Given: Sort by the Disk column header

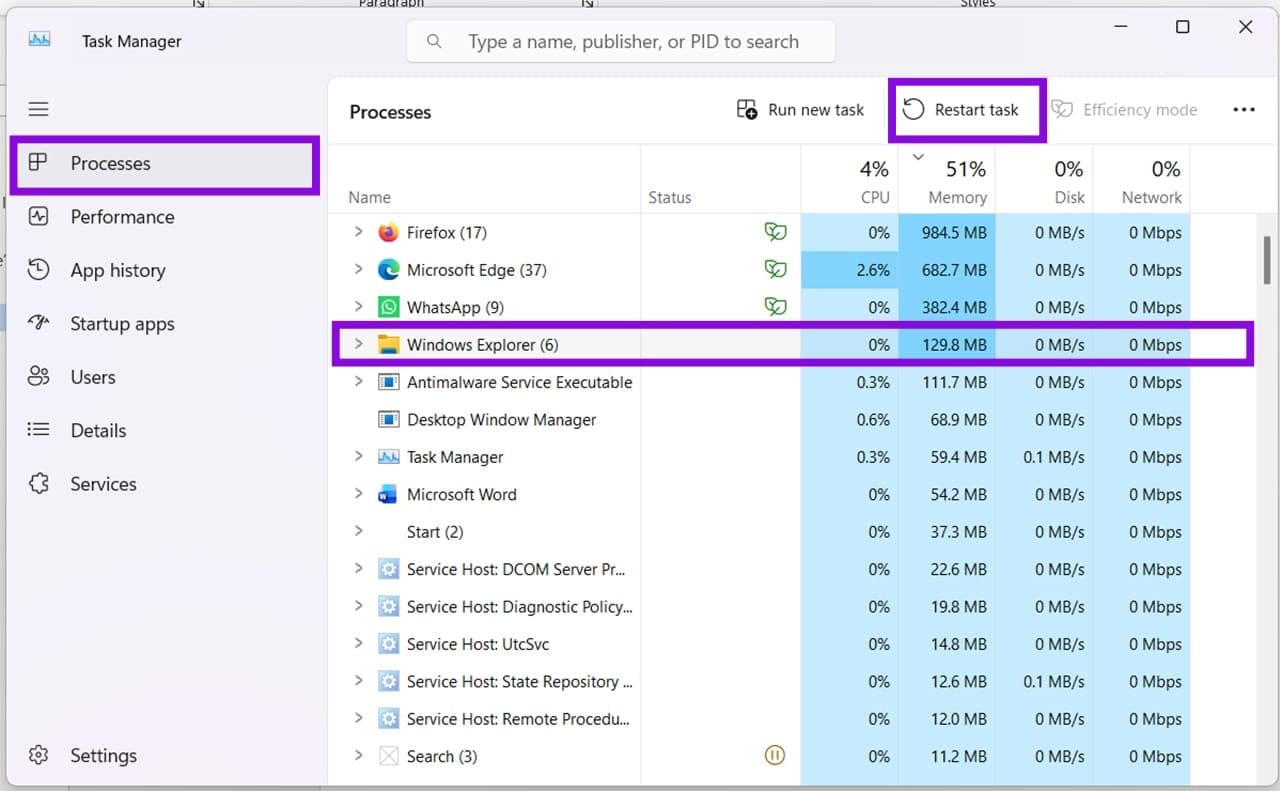Looking at the screenshot, I should [1044, 179].
